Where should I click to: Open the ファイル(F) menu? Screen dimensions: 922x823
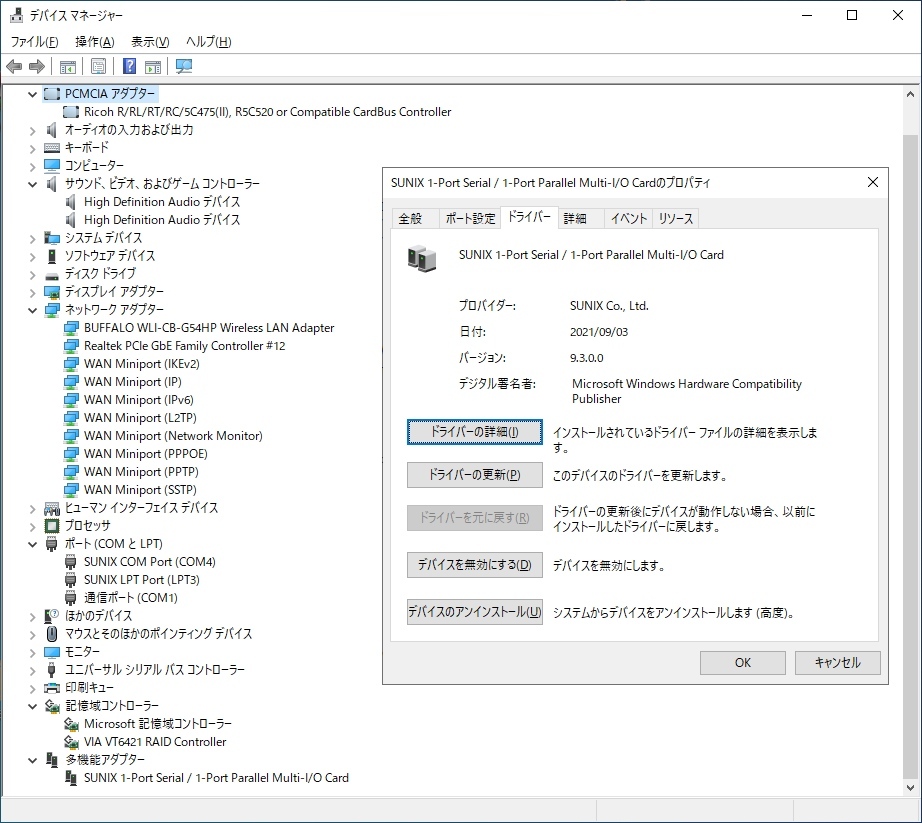click(35, 42)
